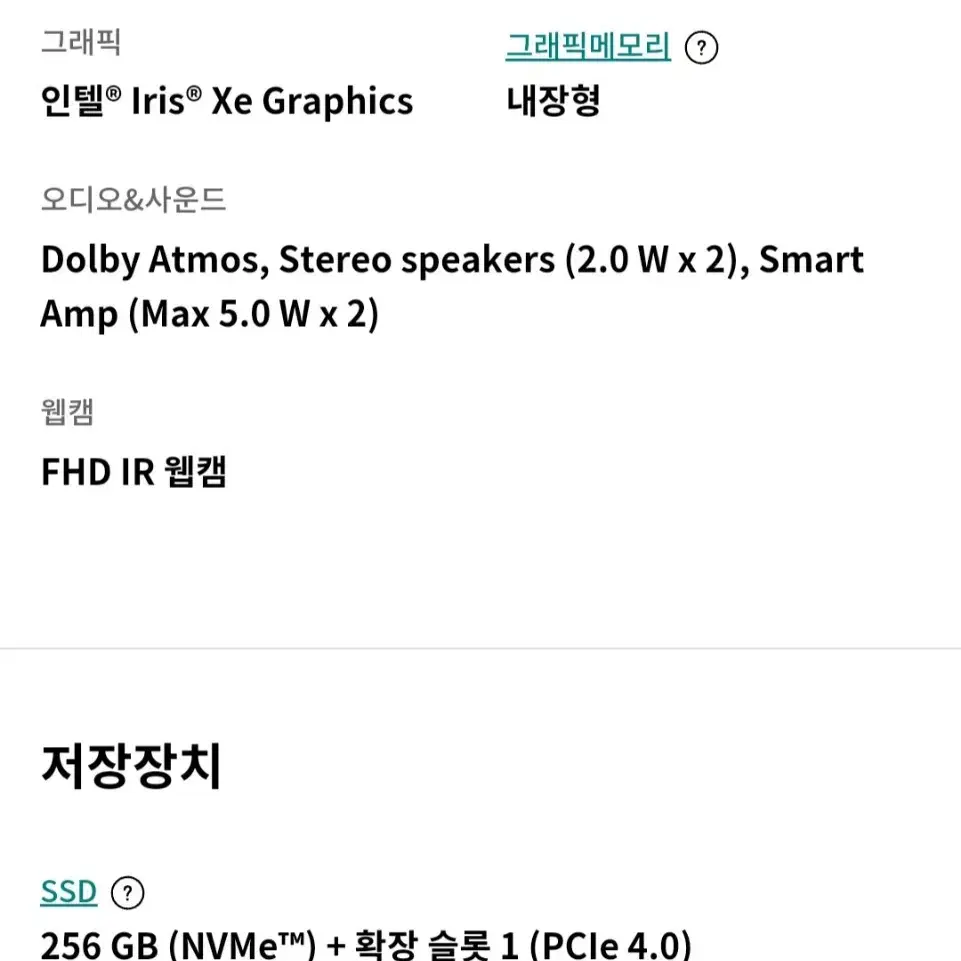961x961 pixels.
Task: Select the 그래픽 spec label
Action: [x=80, y=42]
